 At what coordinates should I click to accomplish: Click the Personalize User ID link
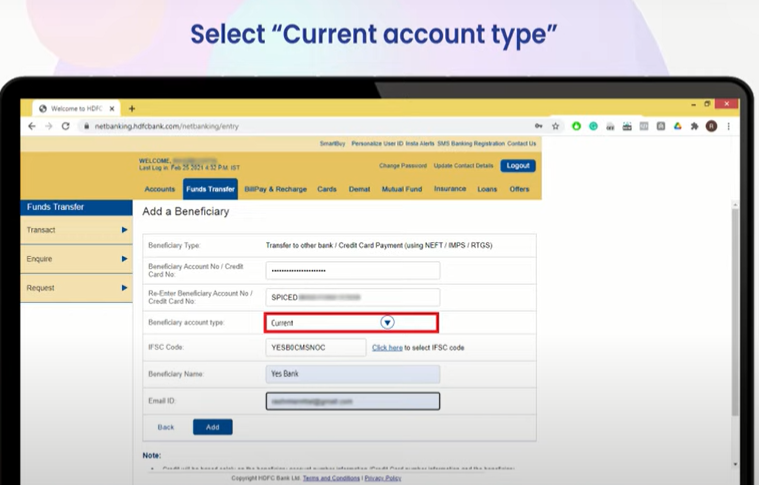[377, 144]
